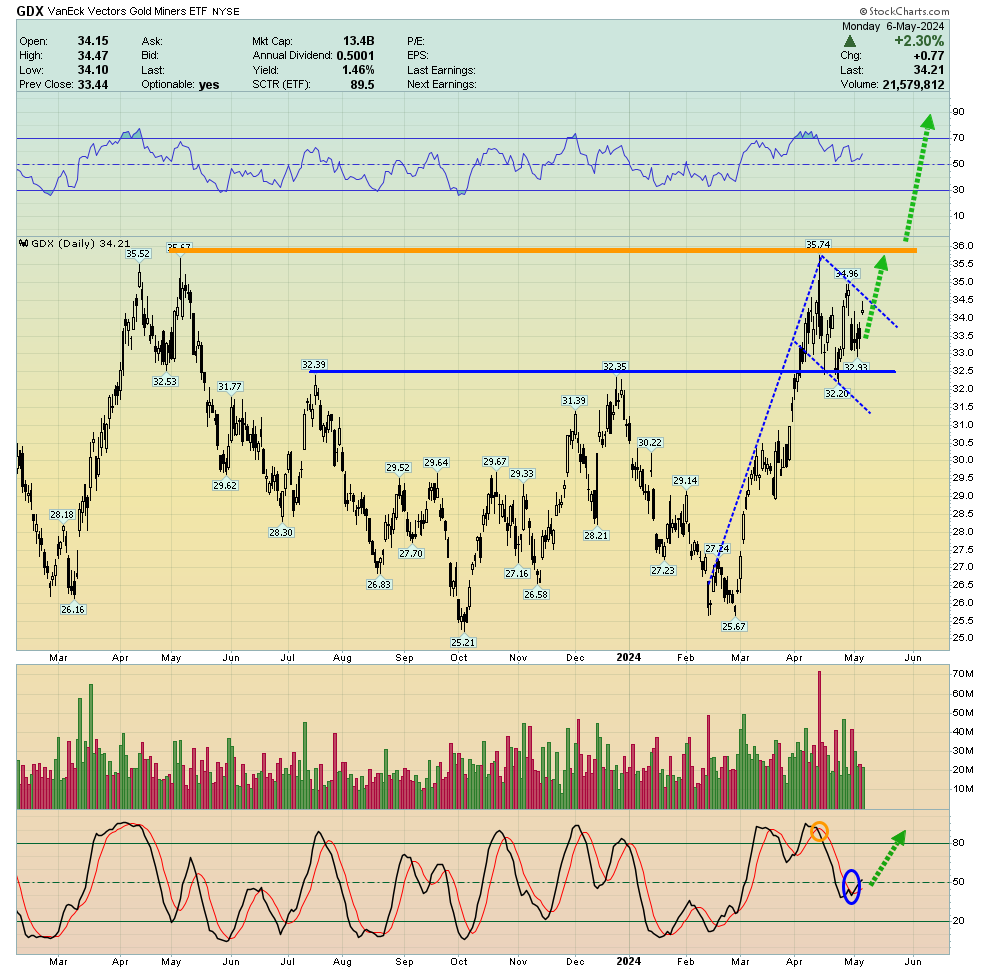Click the Next Earnings label

coord(441,85)
